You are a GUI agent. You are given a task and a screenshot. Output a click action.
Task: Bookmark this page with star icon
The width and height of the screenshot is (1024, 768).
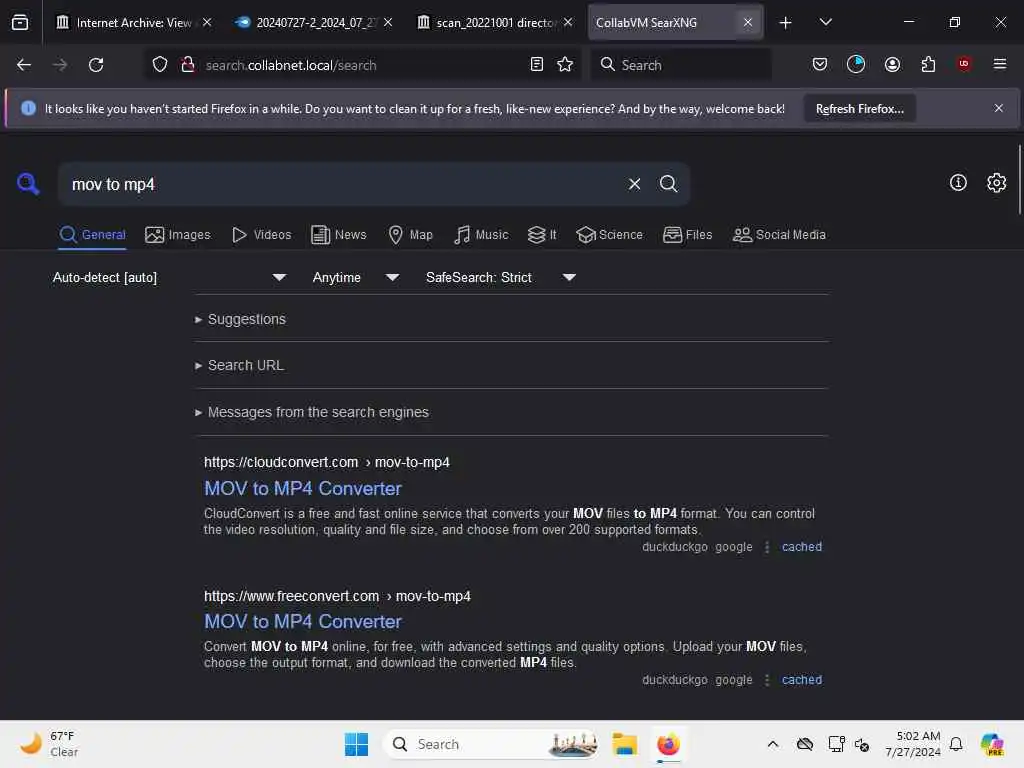pos(565,65)
